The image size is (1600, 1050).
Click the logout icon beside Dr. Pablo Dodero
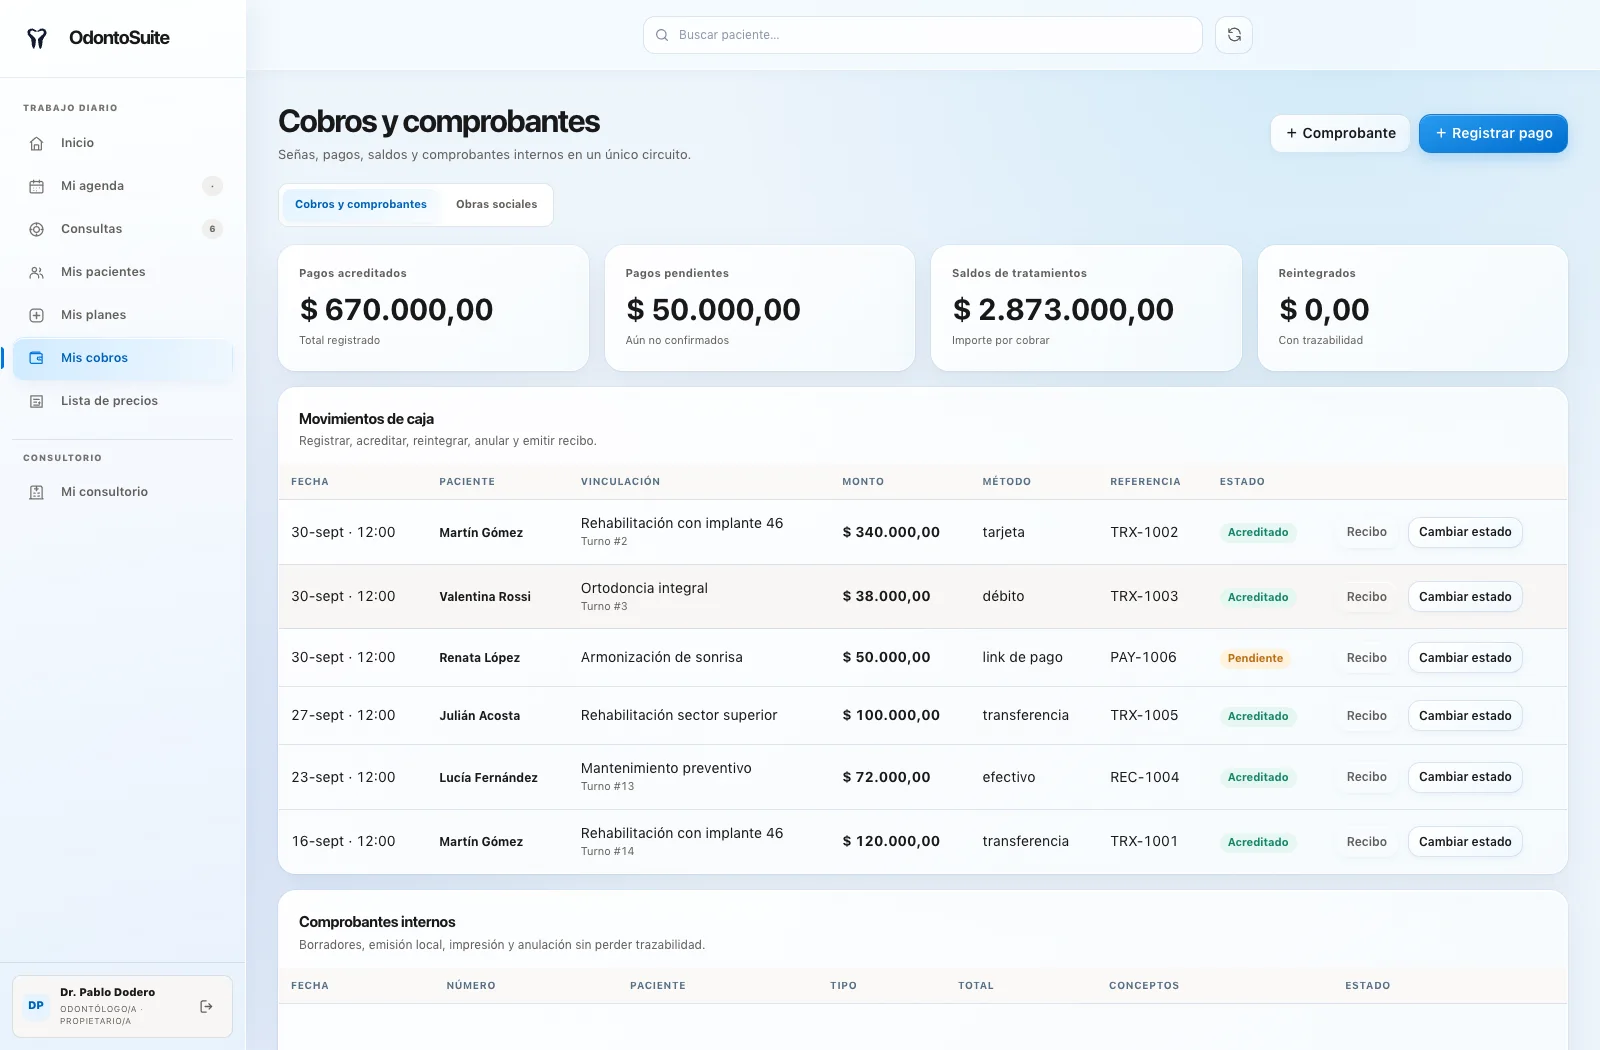[x=206, y=1006]
